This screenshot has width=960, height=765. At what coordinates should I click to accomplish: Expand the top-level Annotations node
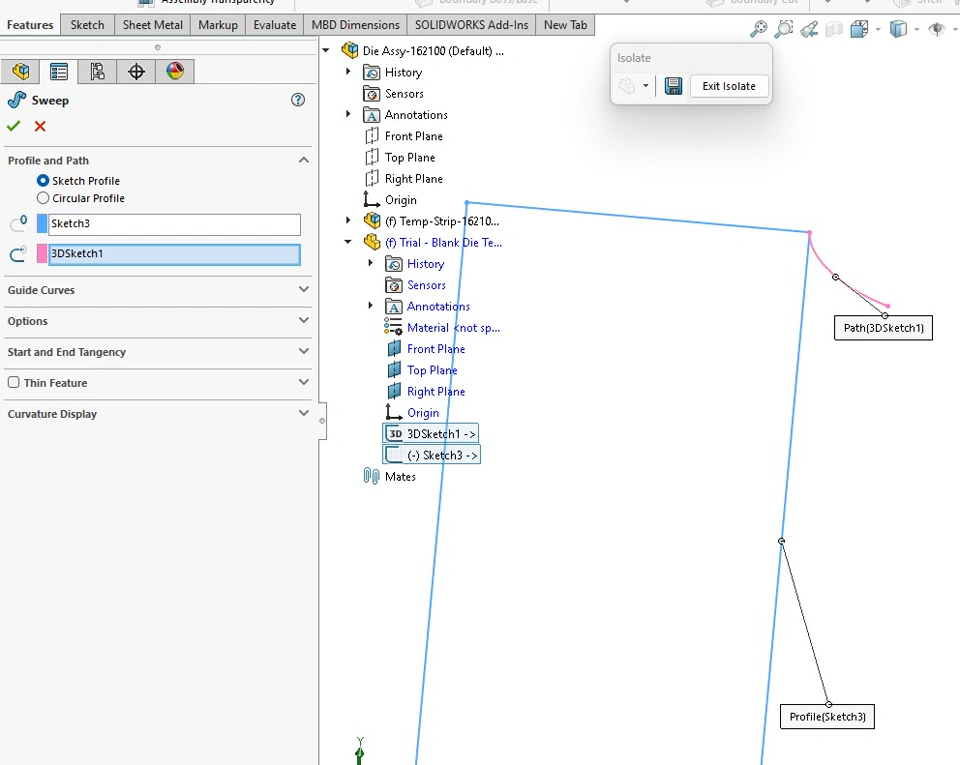point(348,114)
